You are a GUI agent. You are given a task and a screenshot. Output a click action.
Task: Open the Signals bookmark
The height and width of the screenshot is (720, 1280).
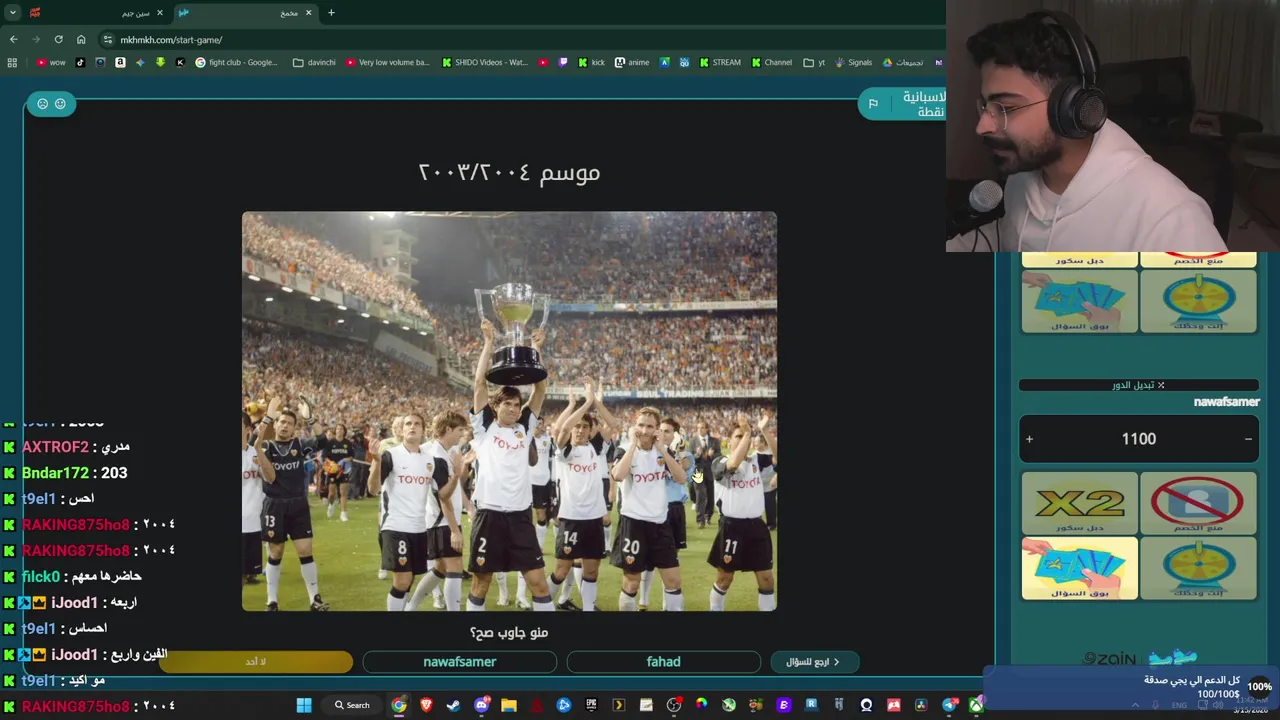pyautogui.click(x=853, y=62)
